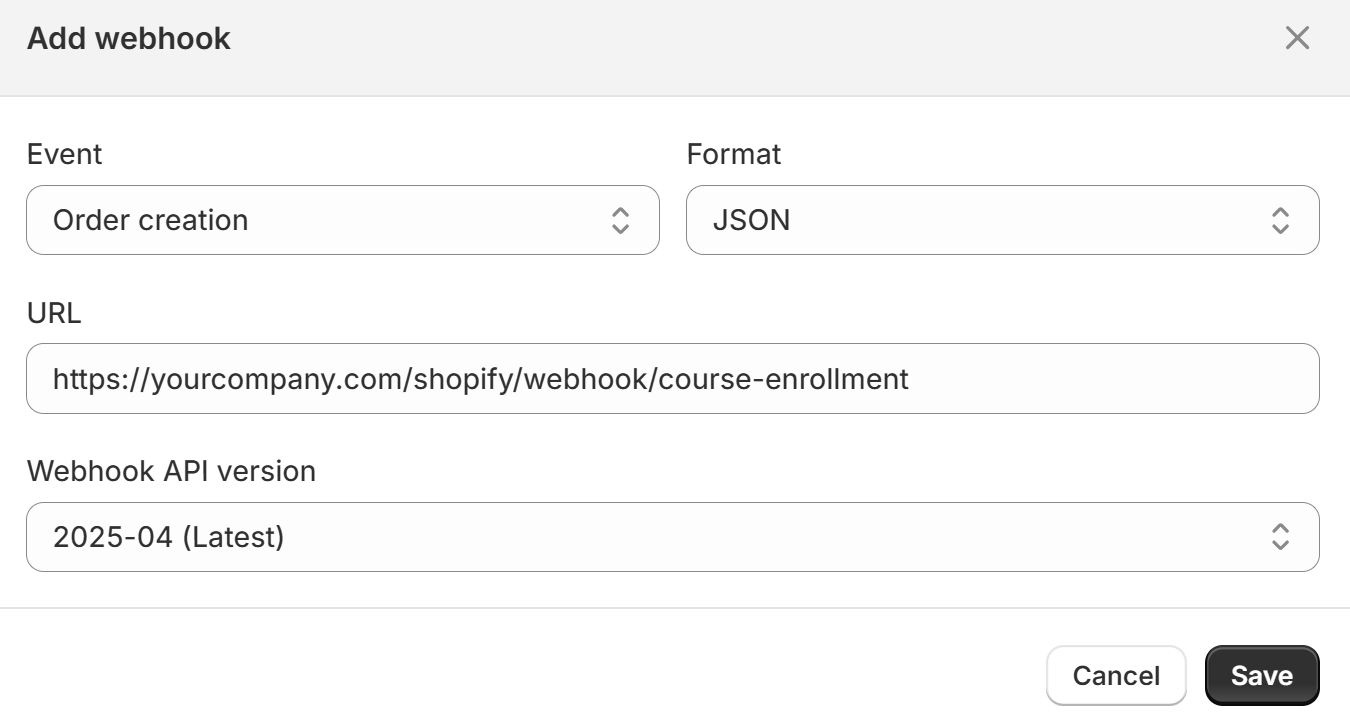Select the Order creation value text
1350x721 pixels.
(x=150, y=220)
